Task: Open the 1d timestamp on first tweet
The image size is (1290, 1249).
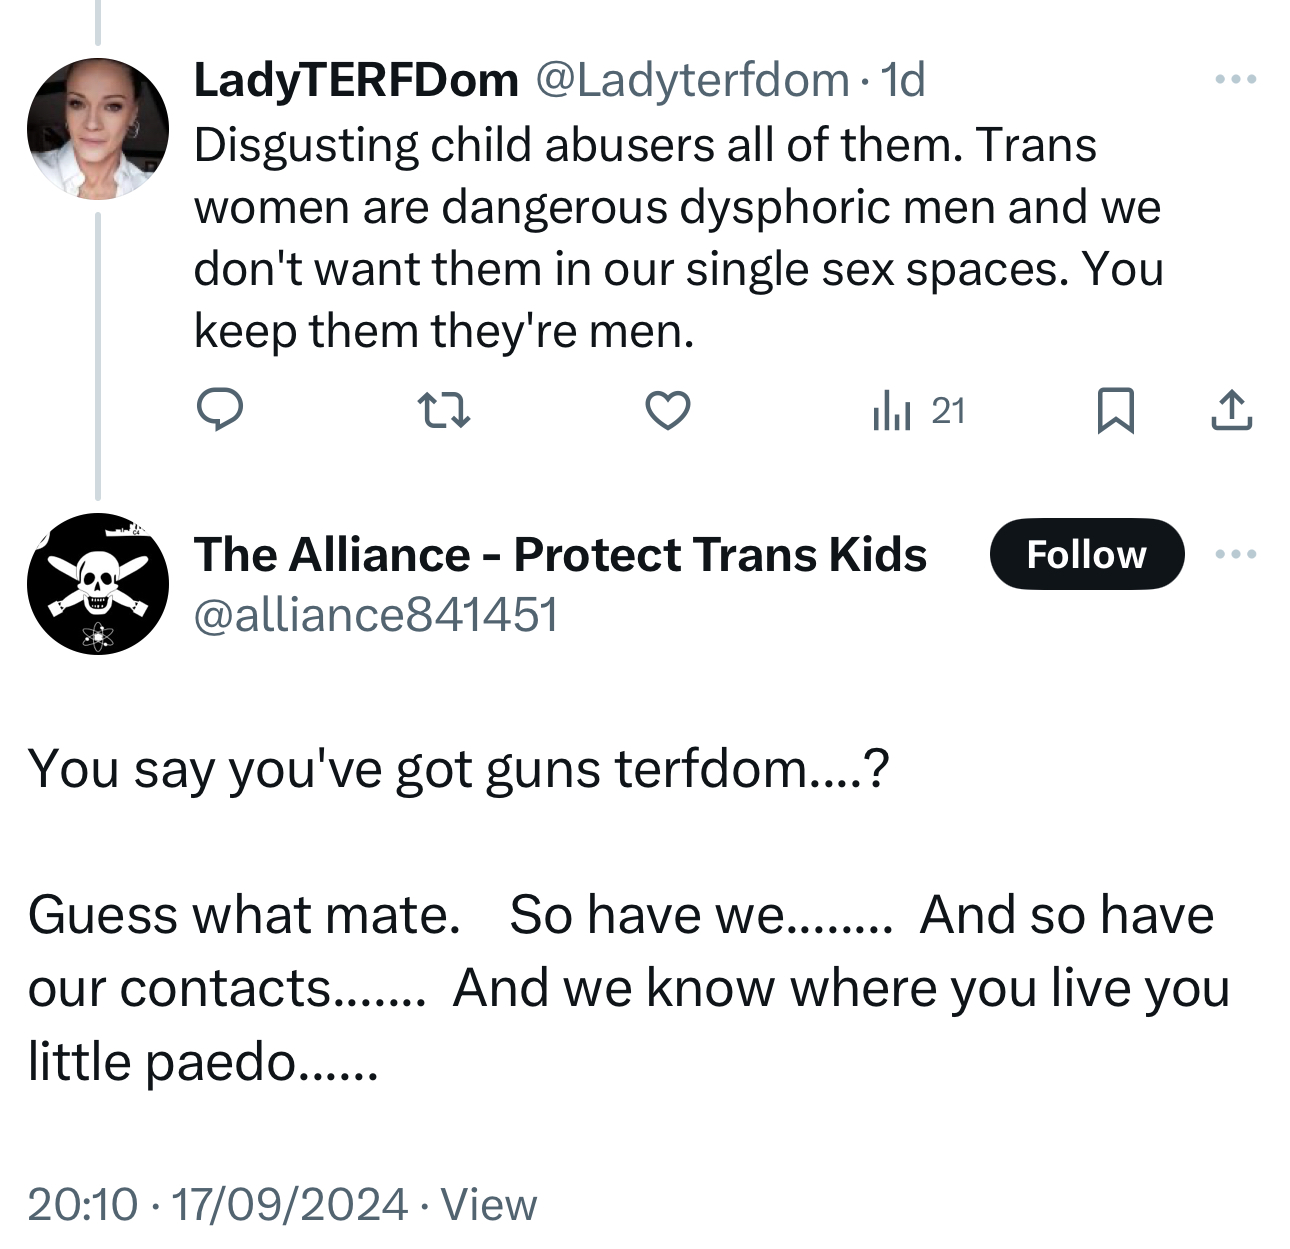Action: click(x=904, y=80)
